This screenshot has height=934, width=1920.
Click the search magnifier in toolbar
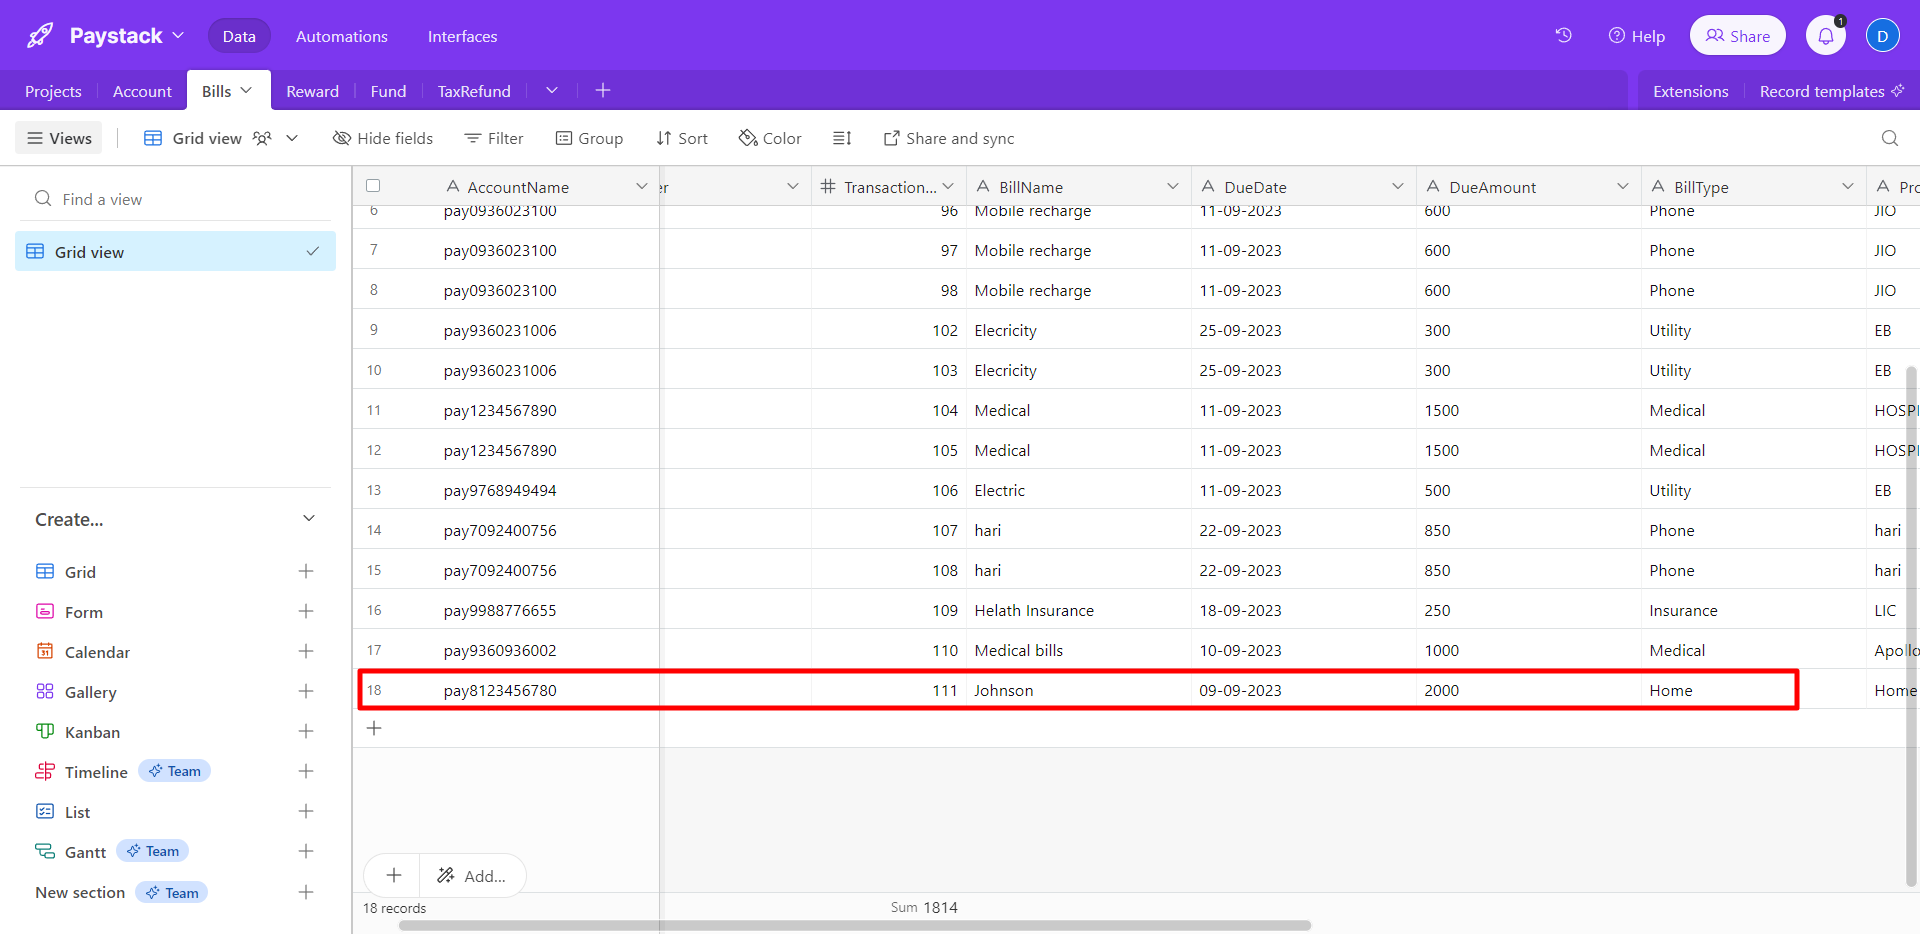1889,138
